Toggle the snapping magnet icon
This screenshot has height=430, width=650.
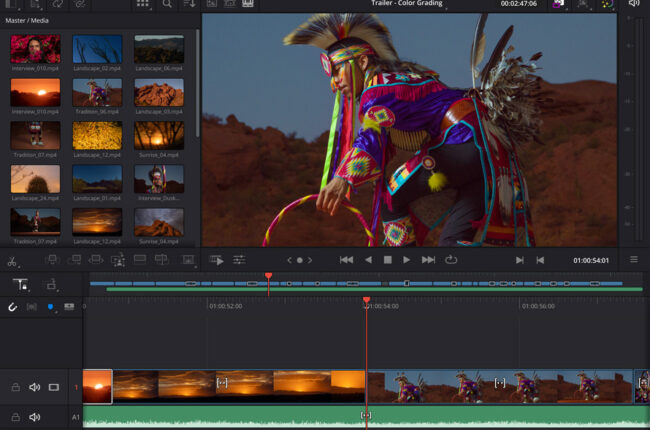pyautogui.click(x=12, y=306)
